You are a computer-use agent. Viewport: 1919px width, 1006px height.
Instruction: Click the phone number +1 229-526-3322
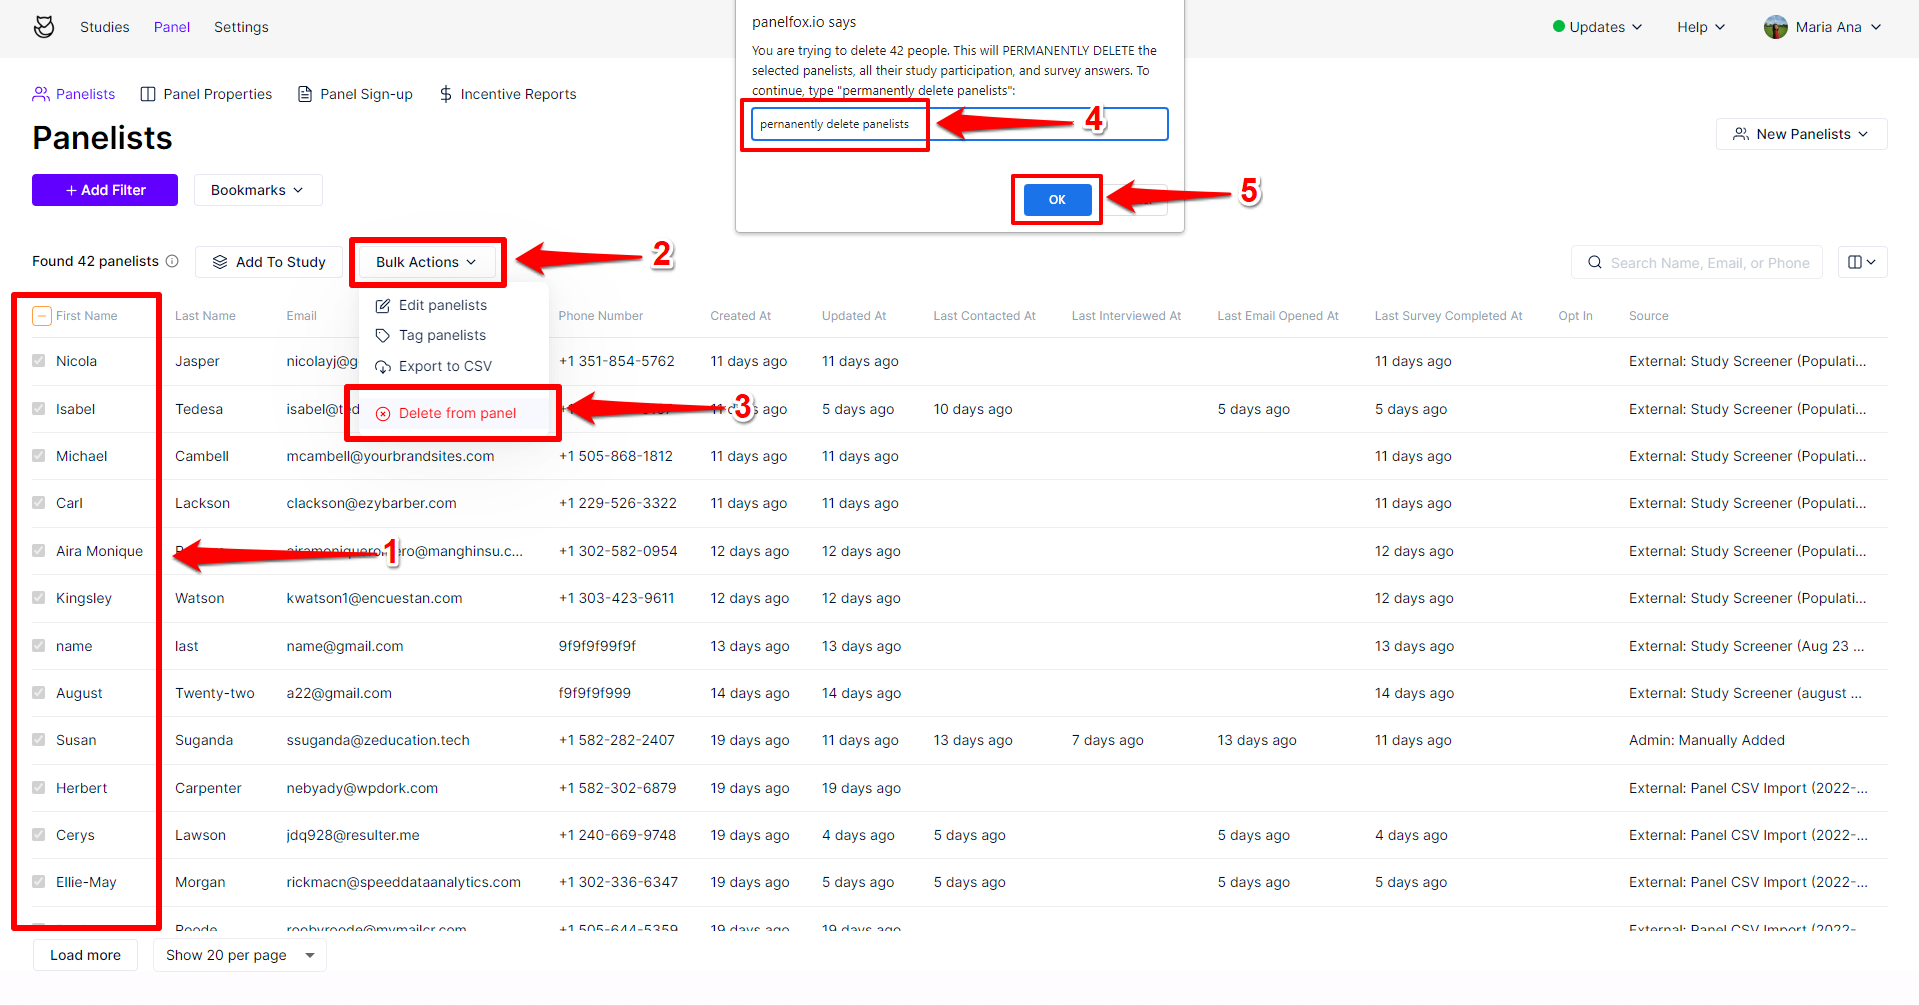point(617,503)
